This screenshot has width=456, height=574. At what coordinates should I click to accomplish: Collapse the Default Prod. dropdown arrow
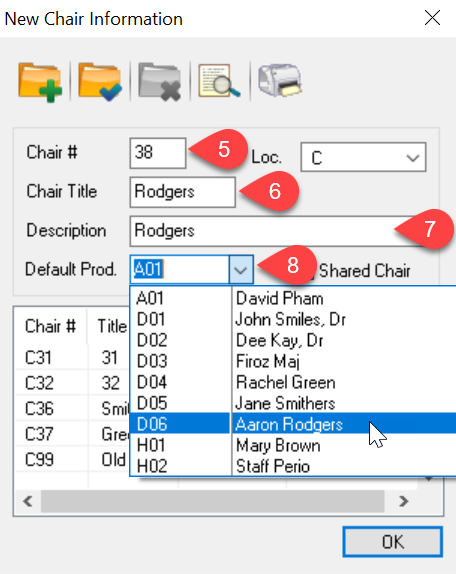coord(241,270)
